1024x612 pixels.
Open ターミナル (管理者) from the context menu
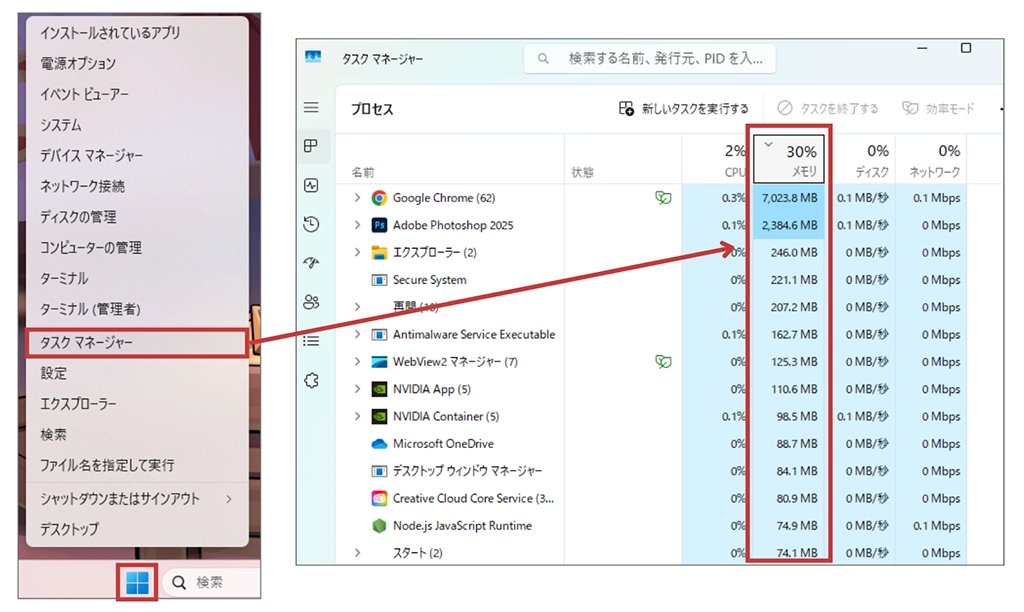(137, 309)
